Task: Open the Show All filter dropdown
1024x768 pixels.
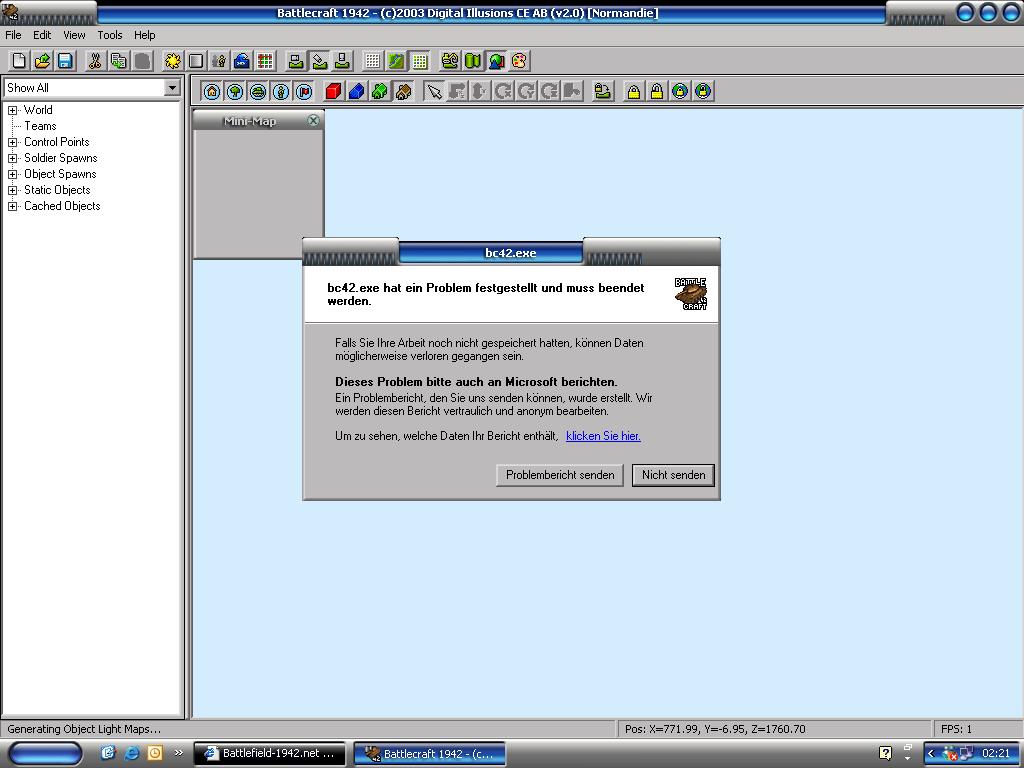Action: tap(172, 88)
